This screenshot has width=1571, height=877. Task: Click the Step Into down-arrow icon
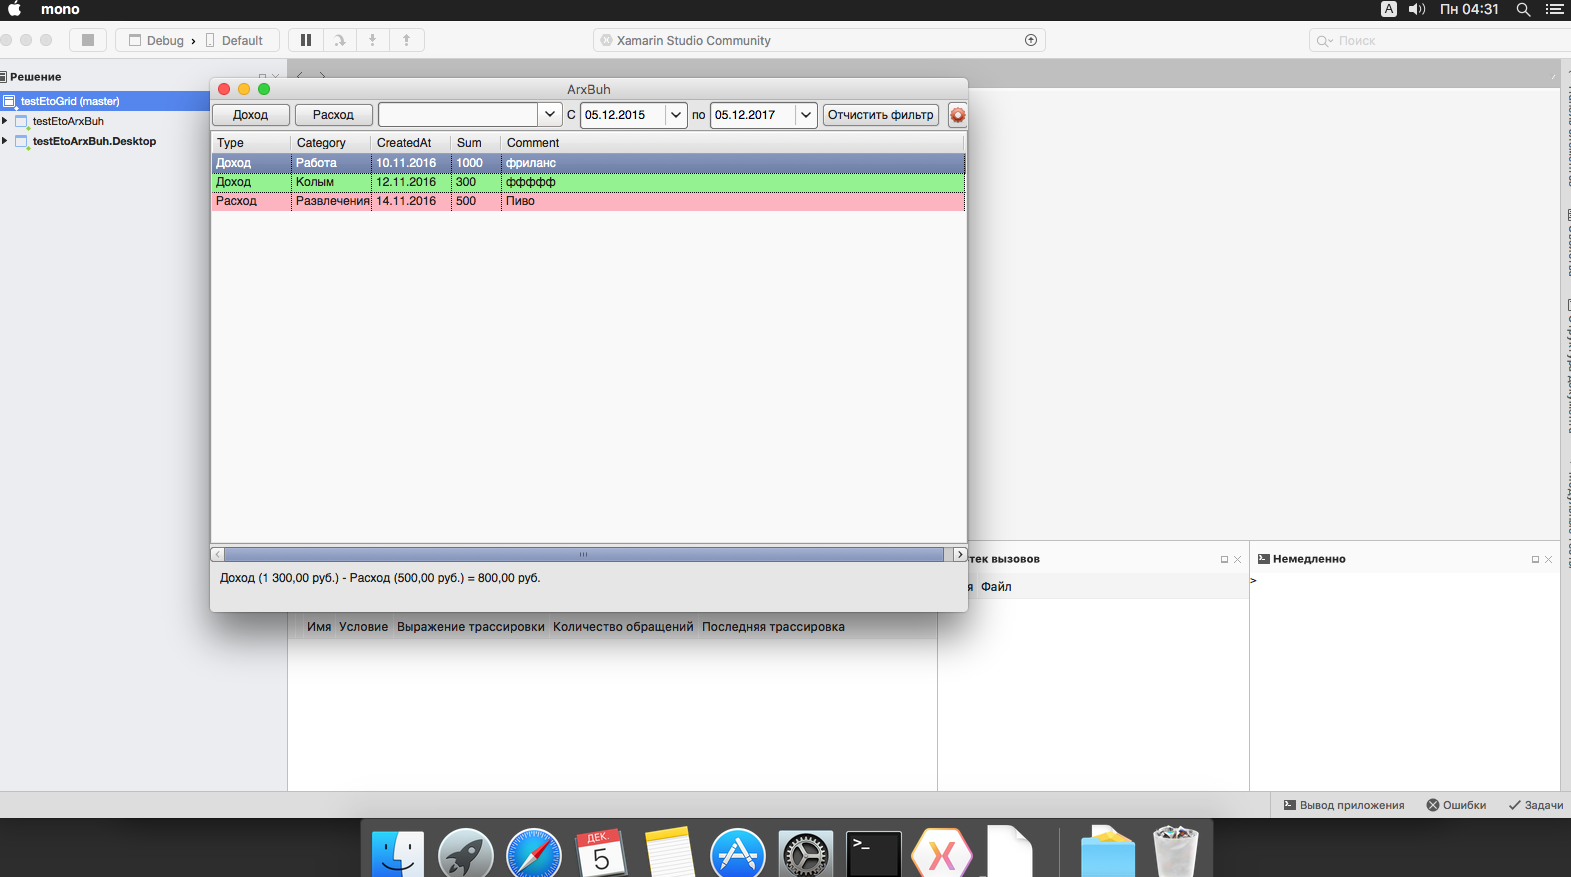tap(372, 40)
